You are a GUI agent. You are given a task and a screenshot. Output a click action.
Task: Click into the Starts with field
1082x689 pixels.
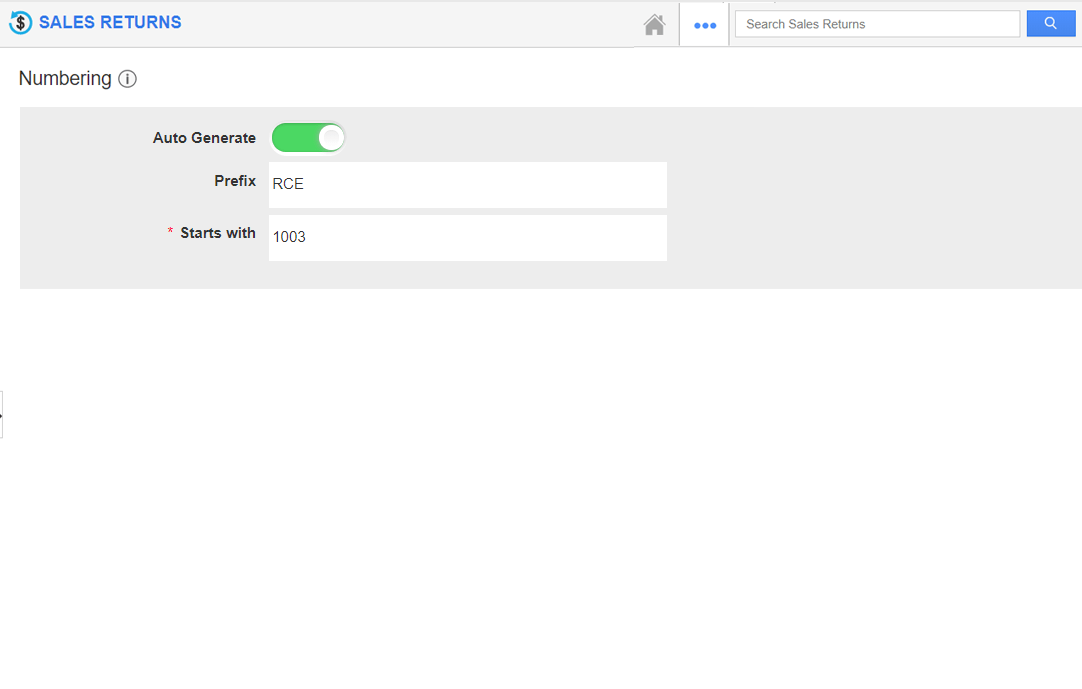point(467,238)
